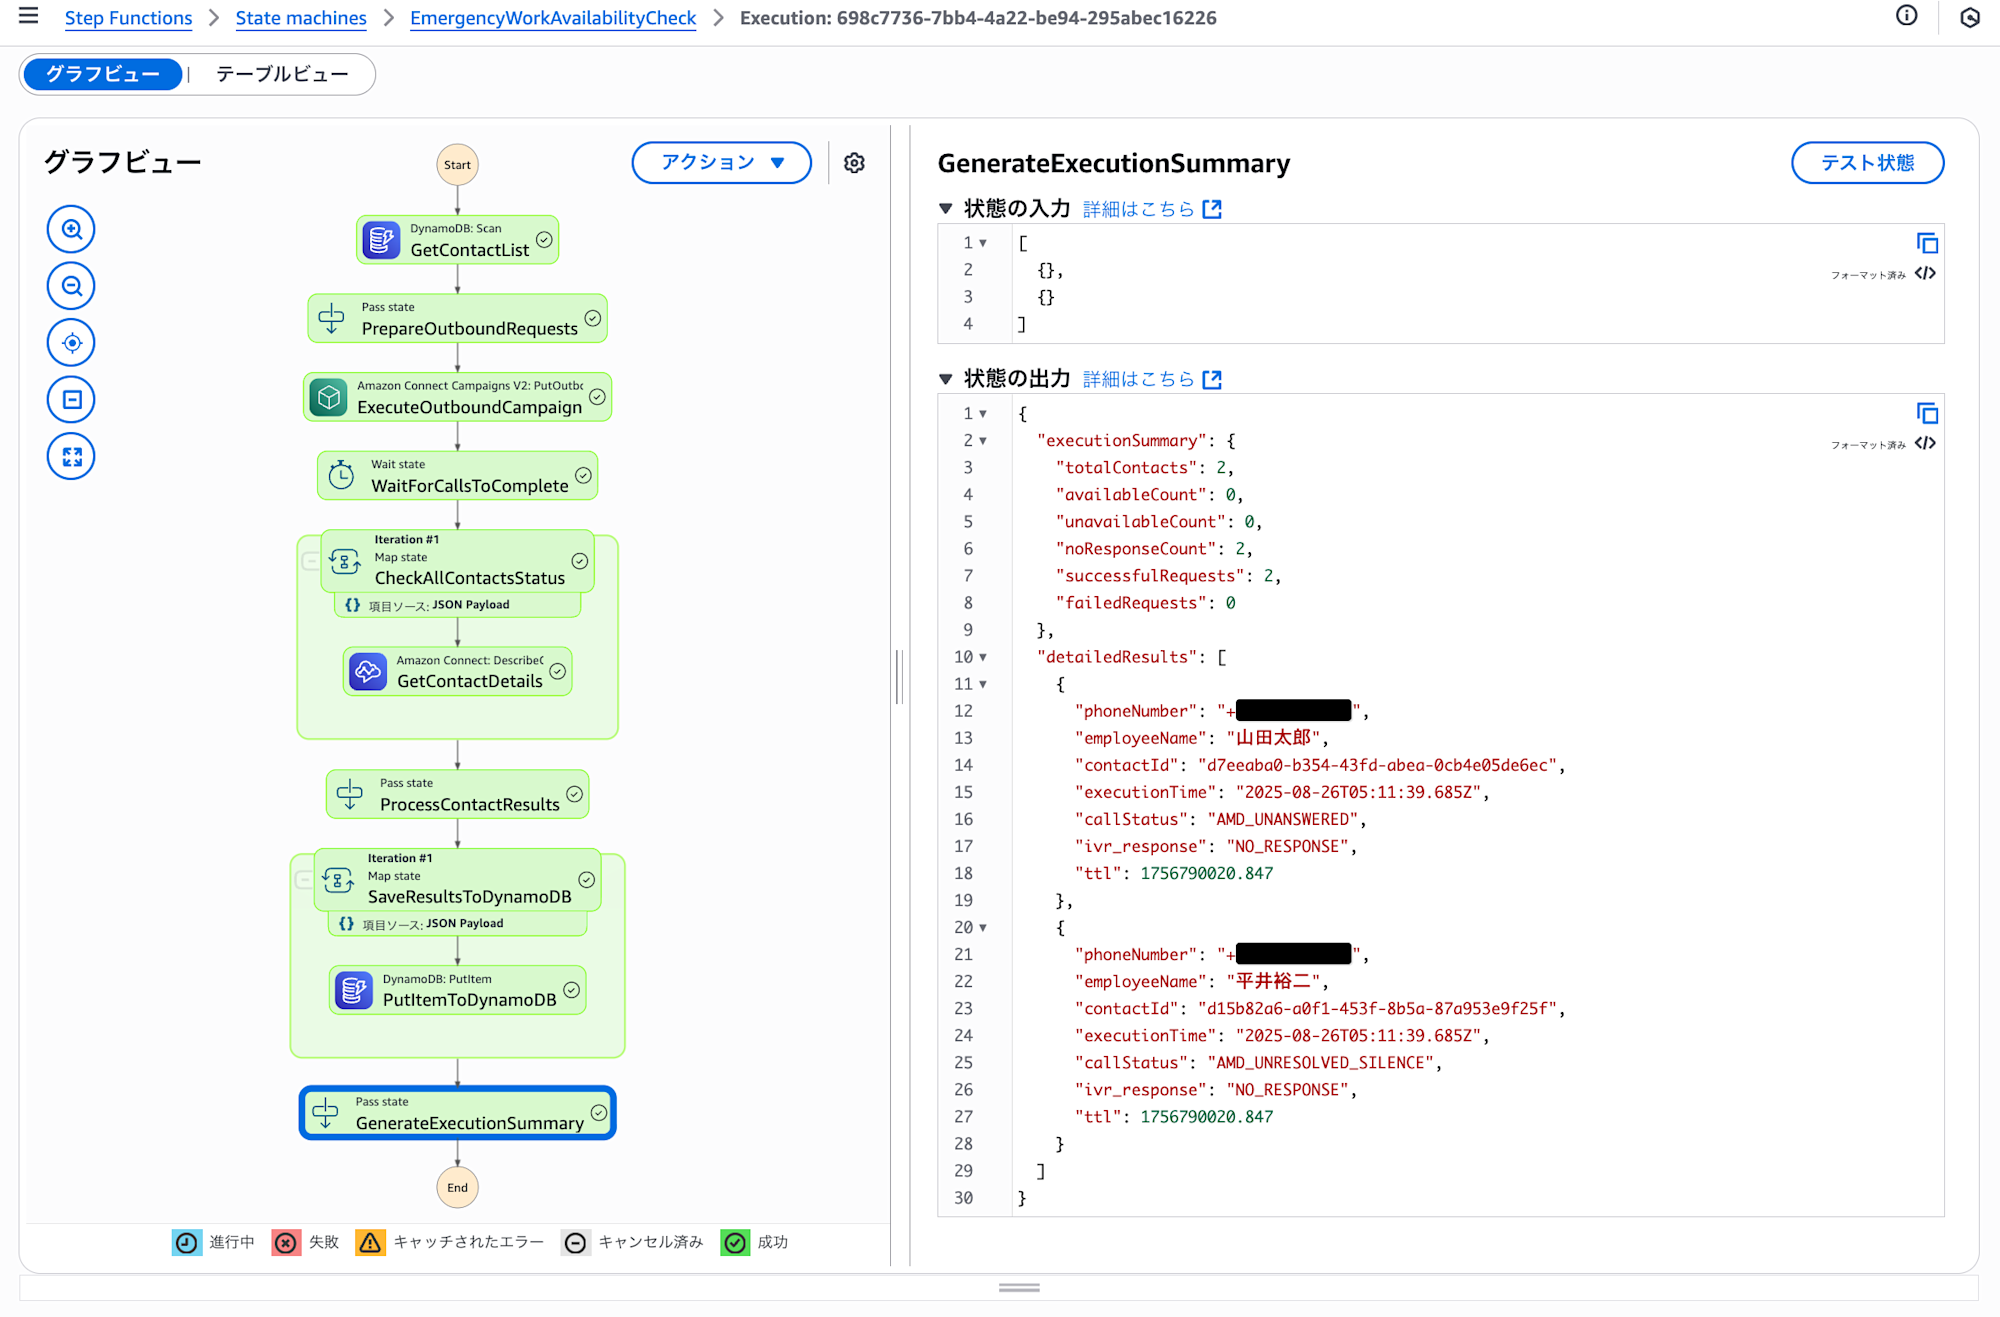Click the End node
This screenshot has height=1317, width=2000.
point(457,1188)
